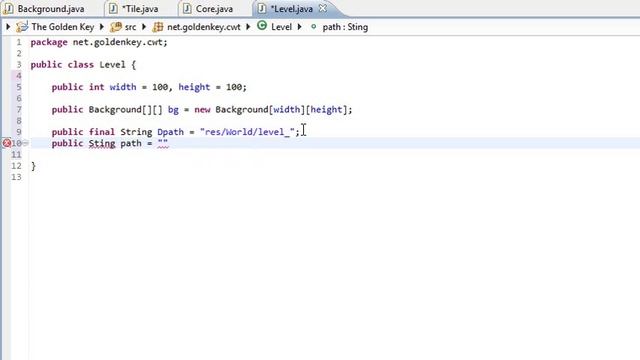This screenshot has height=360, width=640.
Task: Expand breadcrumb arrow after The Golden Key
Action: 102,27
